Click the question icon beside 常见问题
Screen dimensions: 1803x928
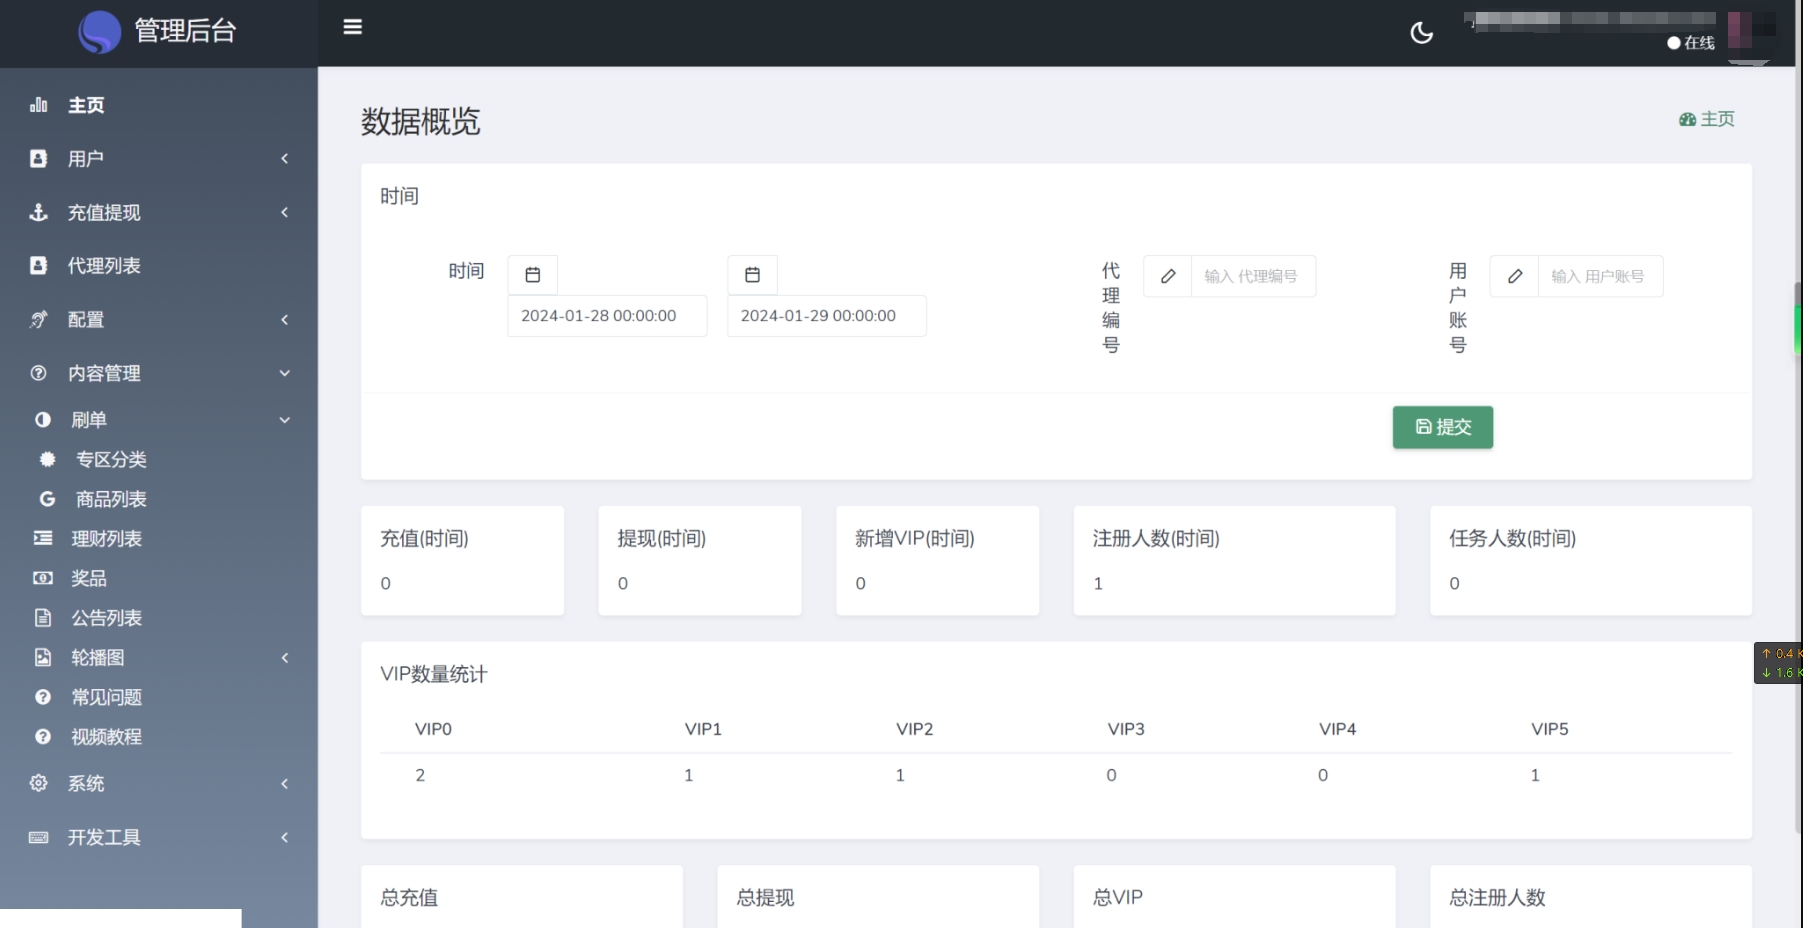tap(42, 697)
